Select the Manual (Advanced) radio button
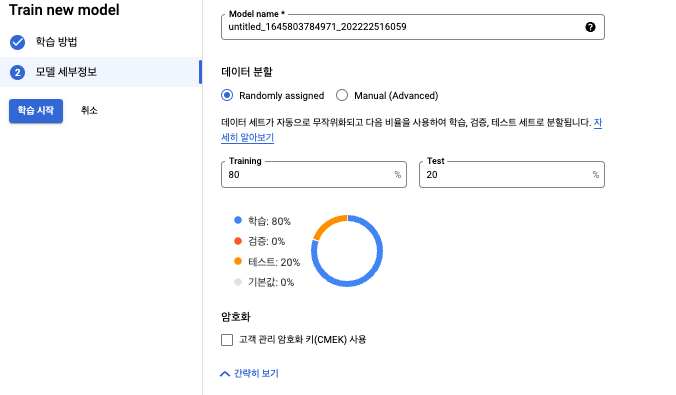The height and width of the screenshot is (395, 676). click(342, 95)
